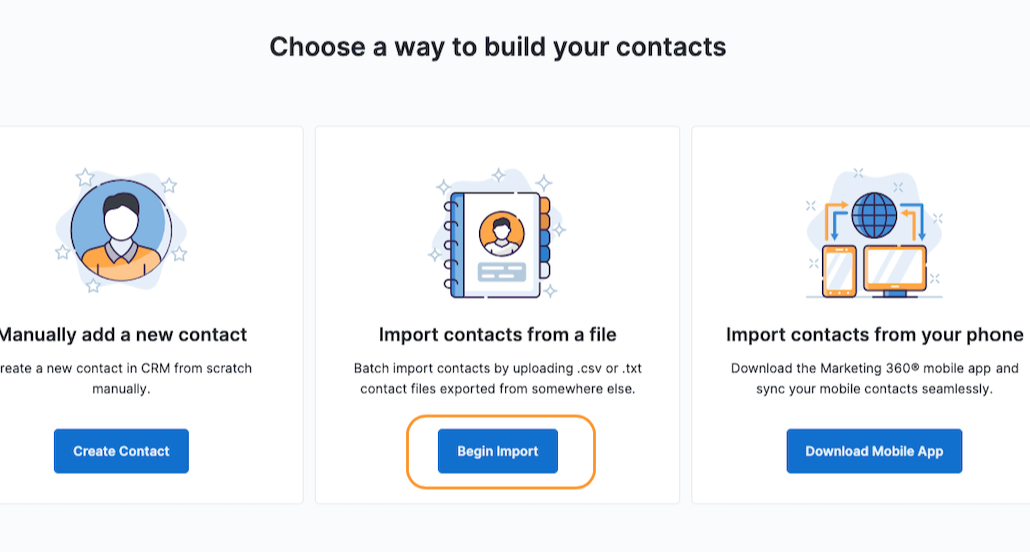Click the "Import contacts from your phone" title
This screenshot has height=552, width=1030.
pos(875,334)
